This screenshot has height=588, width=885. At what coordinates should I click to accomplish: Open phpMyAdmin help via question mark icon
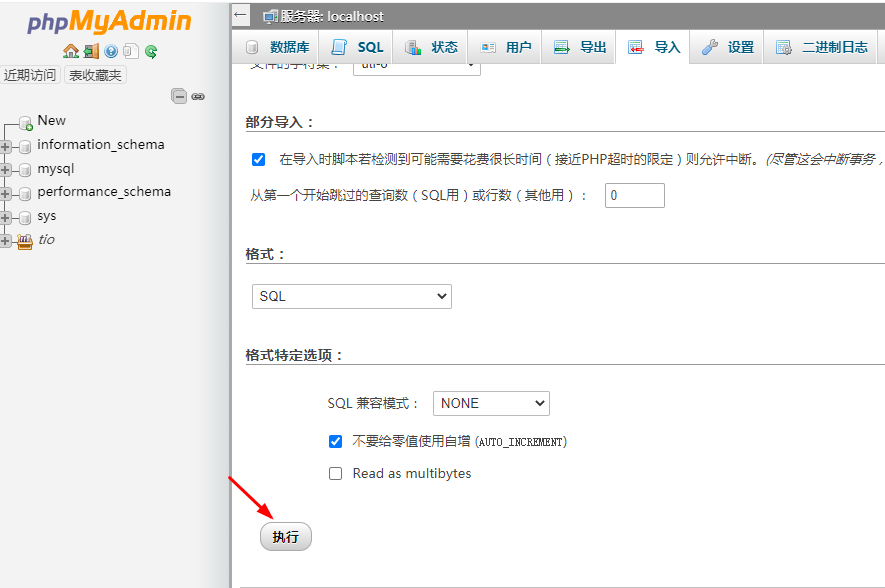pos(110,48)
